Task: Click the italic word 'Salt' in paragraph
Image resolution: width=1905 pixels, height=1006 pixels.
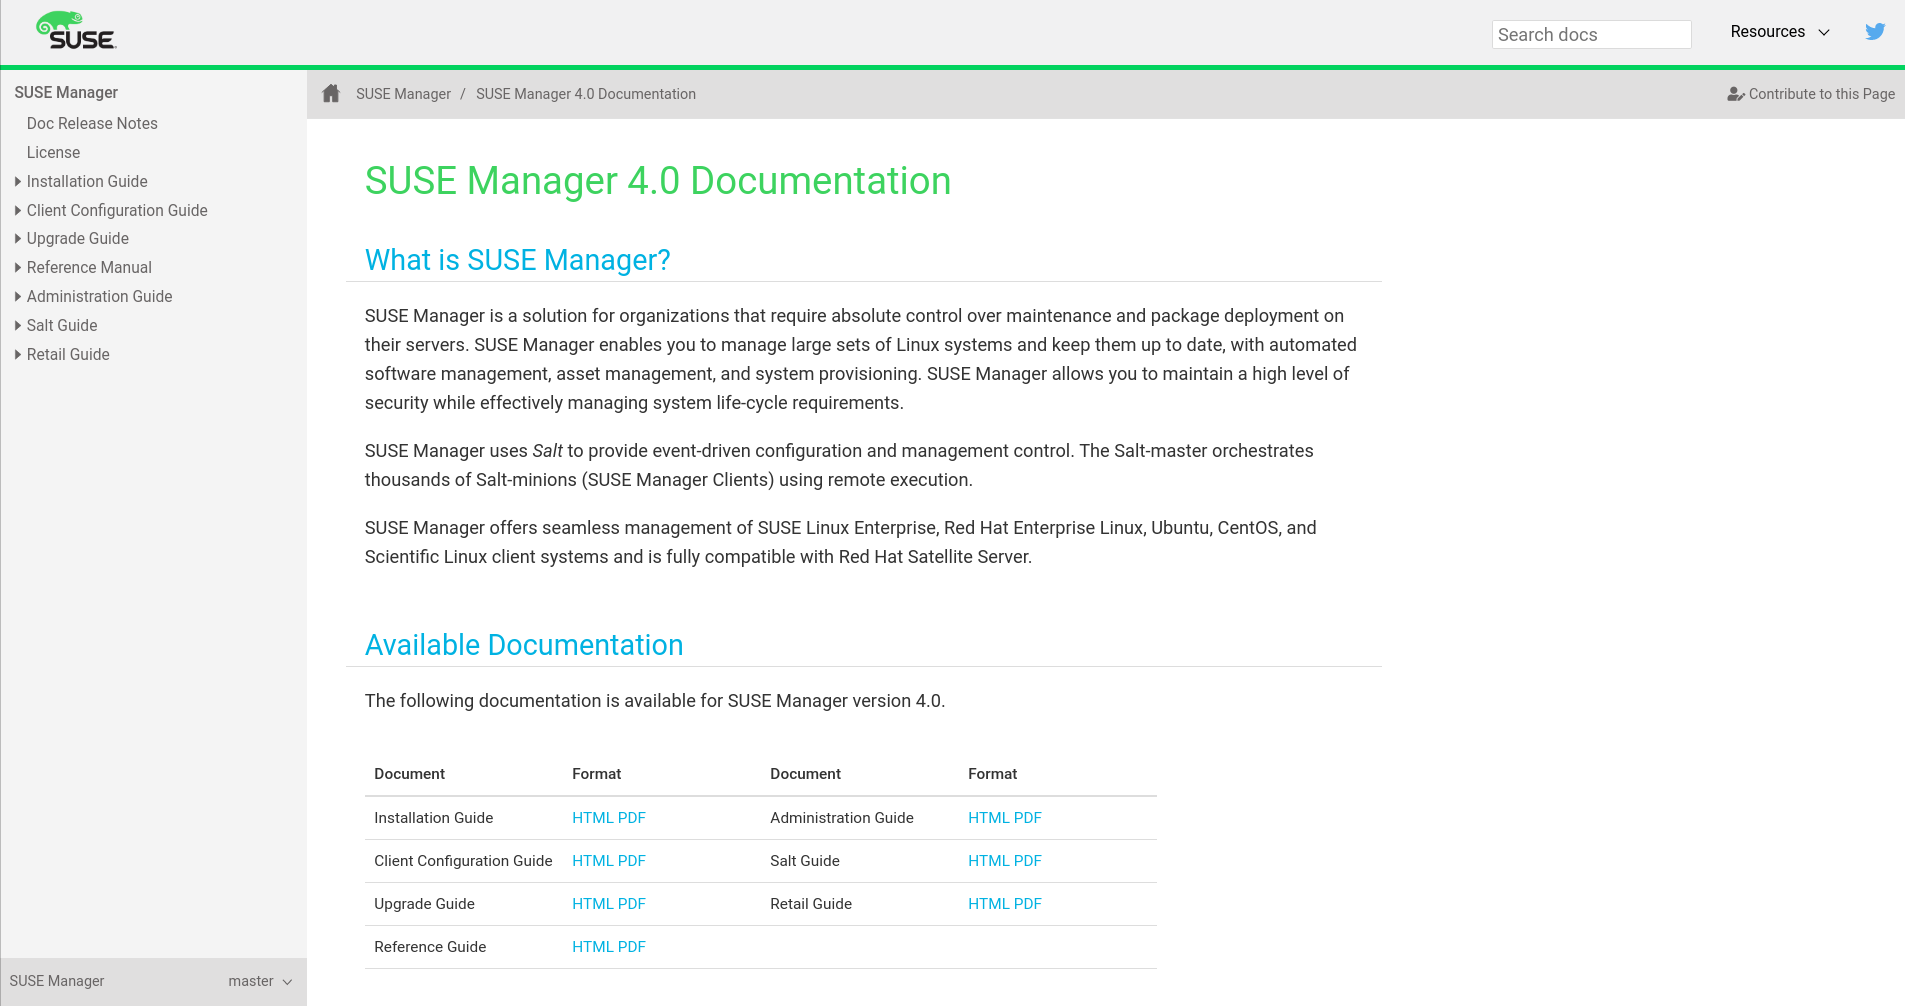Action: (x=547, y=451)
